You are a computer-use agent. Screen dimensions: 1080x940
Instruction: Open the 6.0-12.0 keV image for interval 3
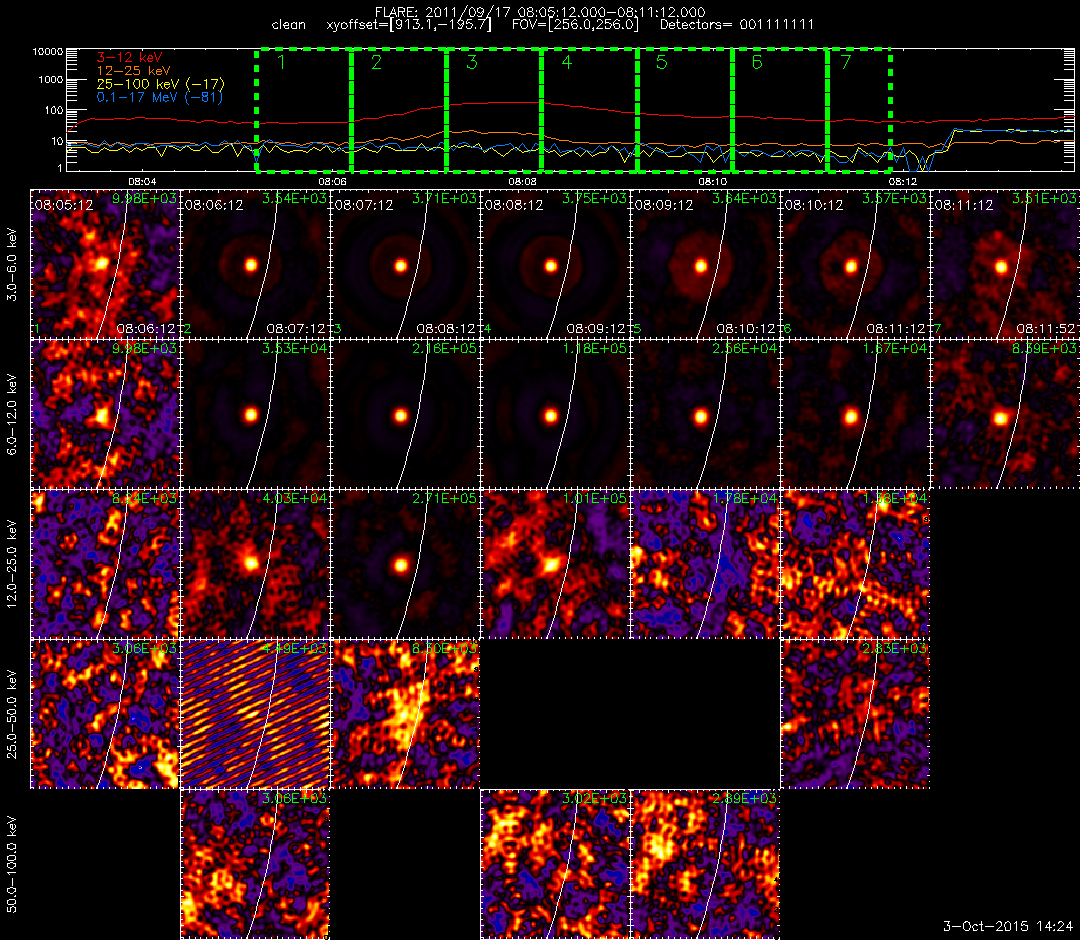(405, 415)
